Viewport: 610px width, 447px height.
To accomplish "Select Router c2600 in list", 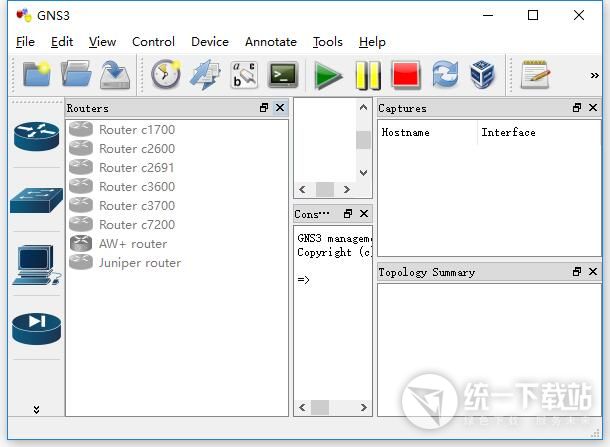I will click(177, 149).
